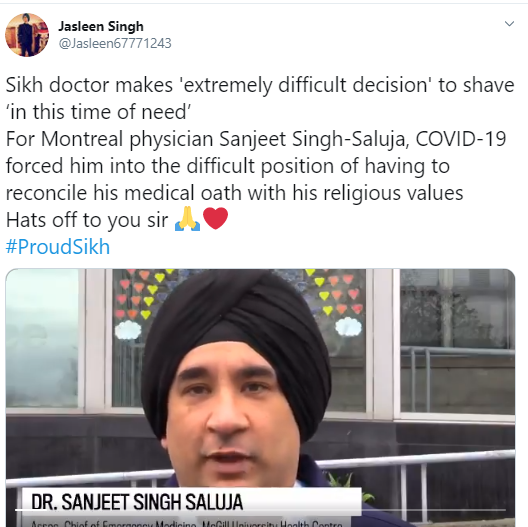Play the embedded doctor video

click(x=260, y=398)
